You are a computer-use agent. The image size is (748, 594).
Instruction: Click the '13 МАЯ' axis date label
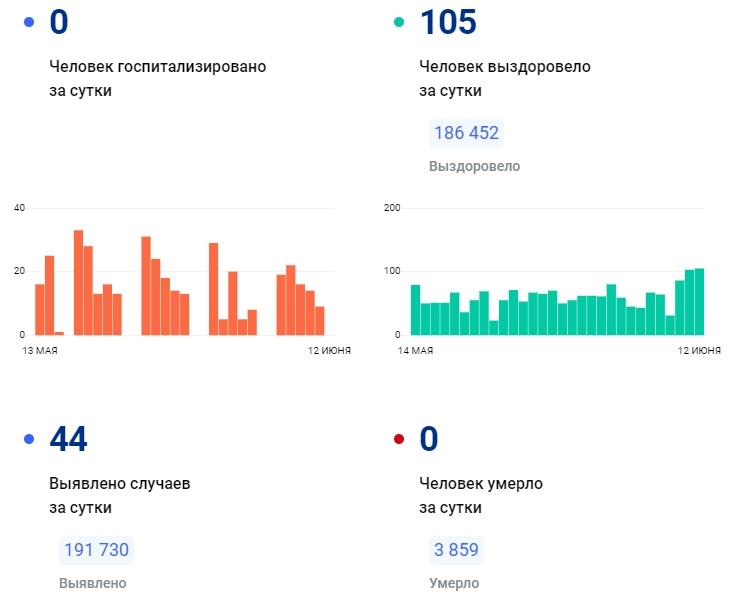pyautogui.click(x=41, y=351)
